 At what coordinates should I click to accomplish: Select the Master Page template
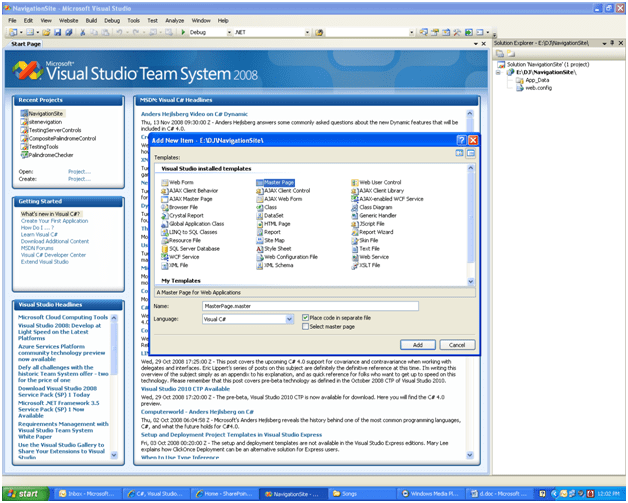tap(277, 183)
